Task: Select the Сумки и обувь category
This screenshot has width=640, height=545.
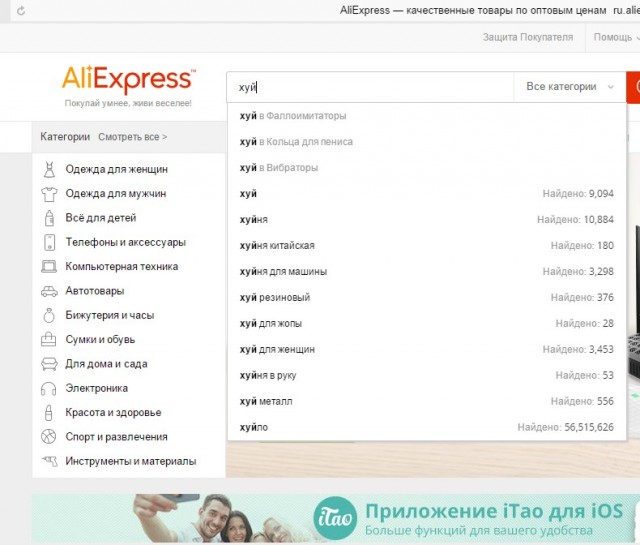Action: [x=100, y=339]
